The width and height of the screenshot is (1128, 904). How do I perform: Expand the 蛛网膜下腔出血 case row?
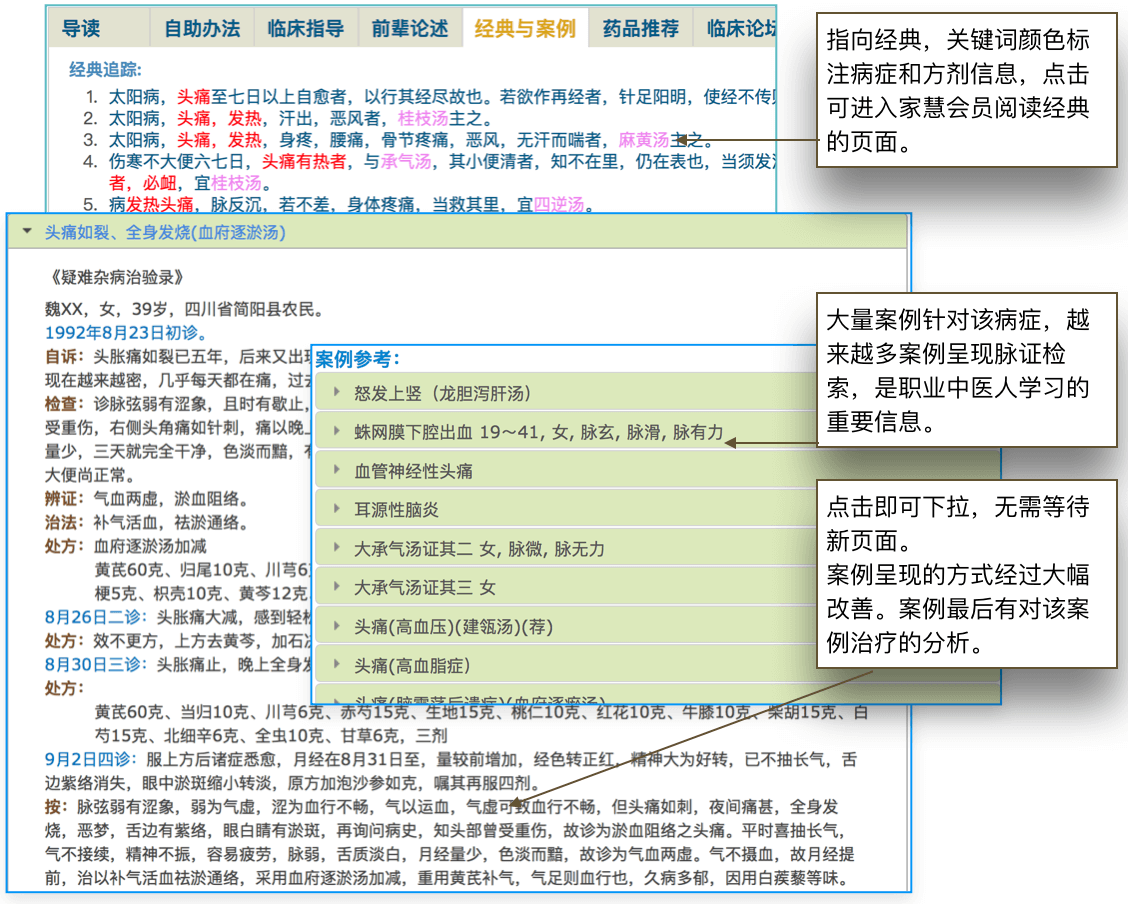coord(338,432)
